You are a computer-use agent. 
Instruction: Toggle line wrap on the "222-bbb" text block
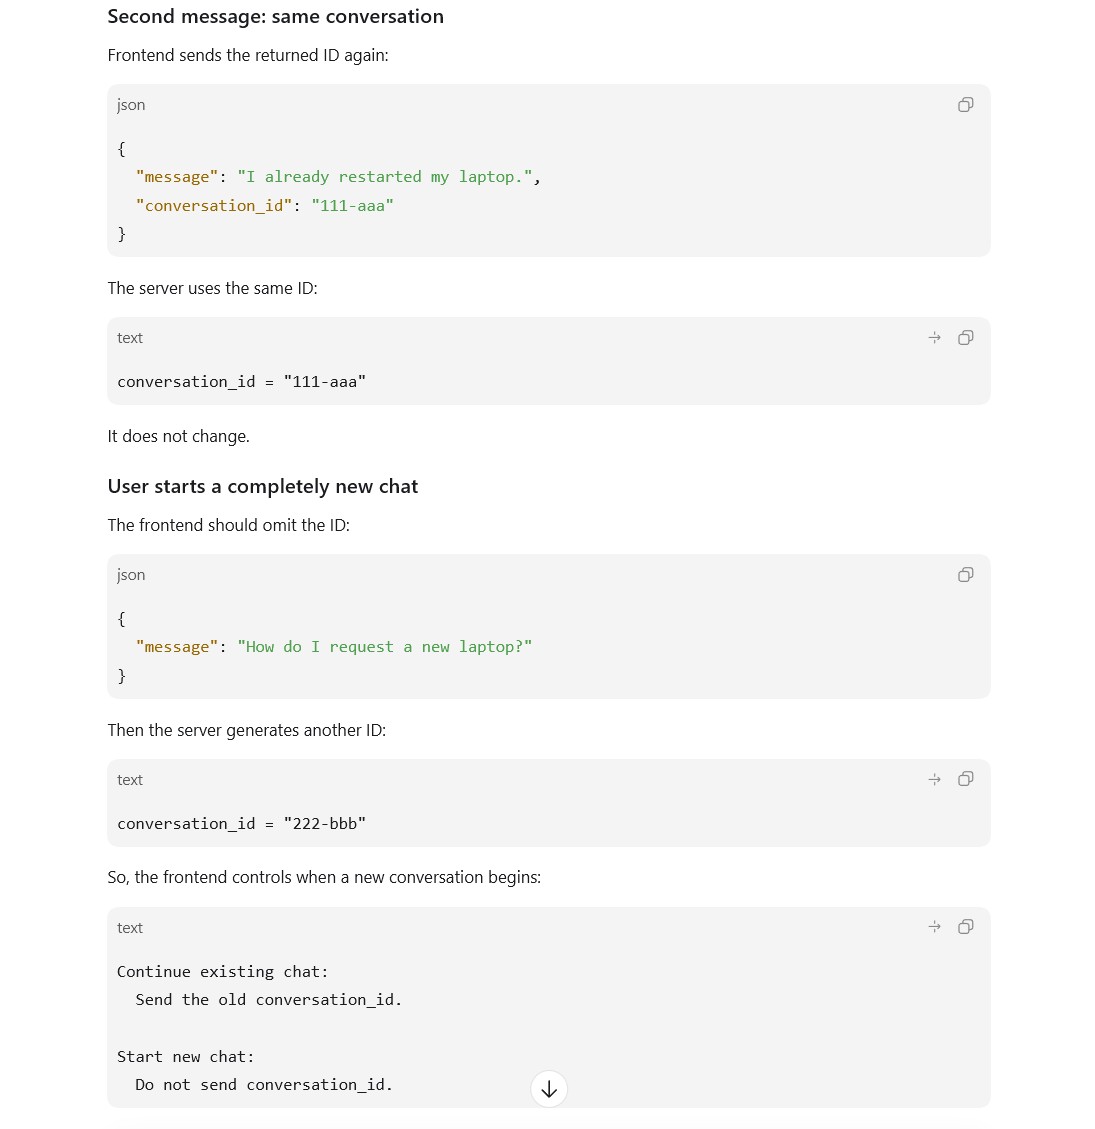[934, 779]
